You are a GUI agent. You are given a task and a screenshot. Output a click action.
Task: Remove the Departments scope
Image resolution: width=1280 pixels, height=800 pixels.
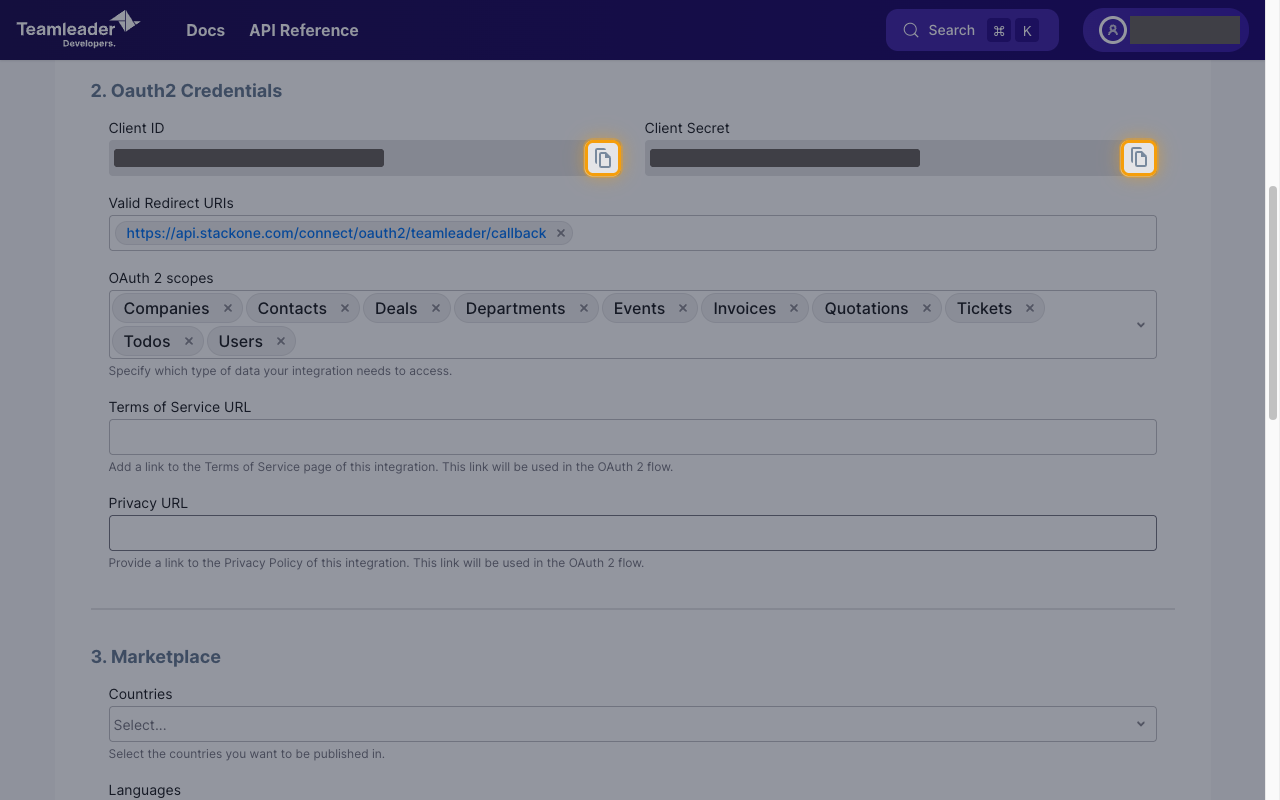[584, 308]
